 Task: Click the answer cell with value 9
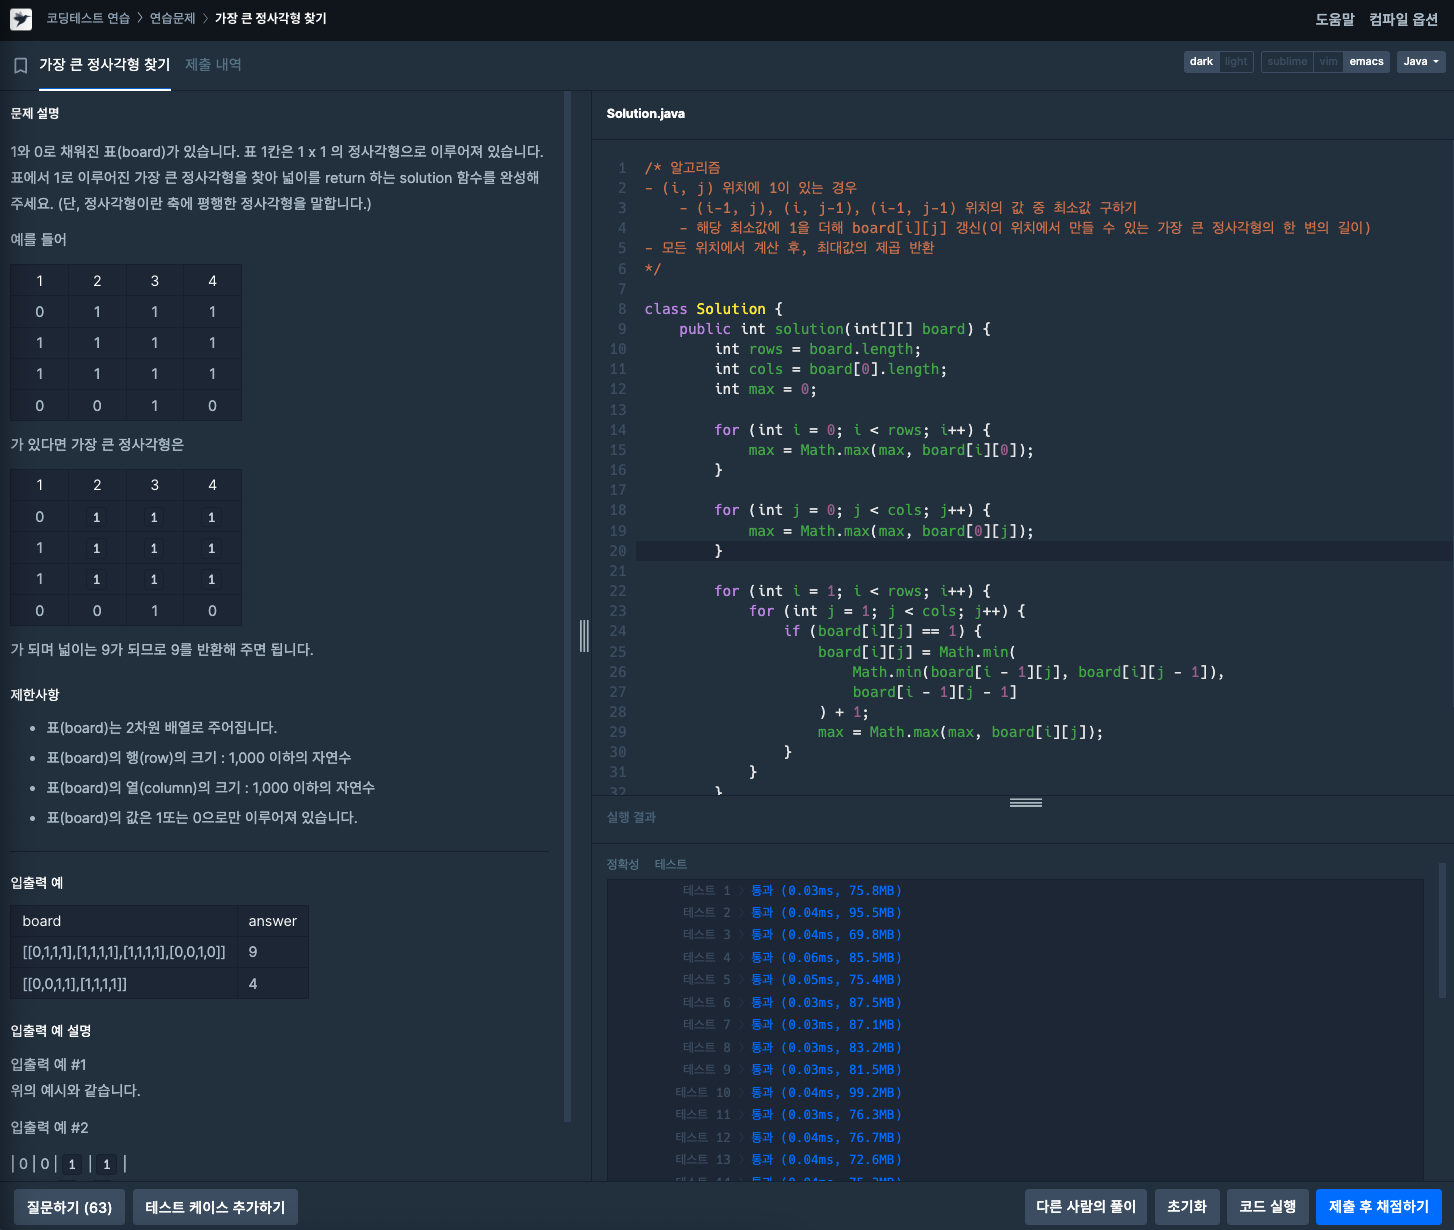tap(273, 952)
